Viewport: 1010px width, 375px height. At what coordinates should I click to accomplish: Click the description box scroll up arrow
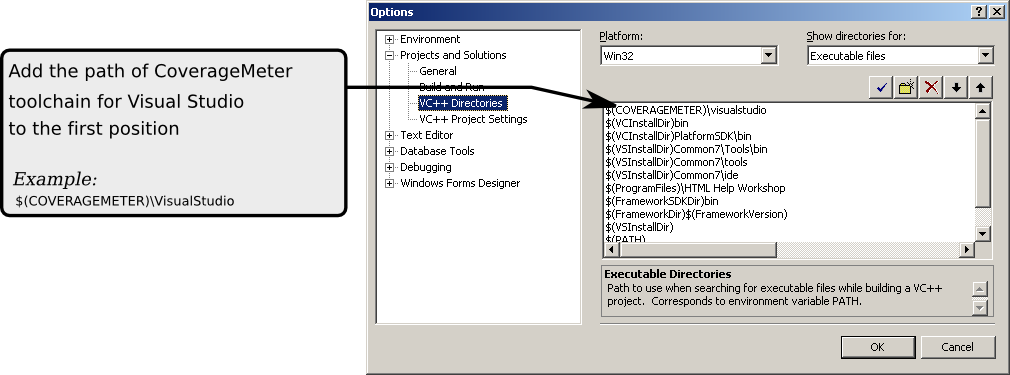pyautogui.click(x=979, y=289)
